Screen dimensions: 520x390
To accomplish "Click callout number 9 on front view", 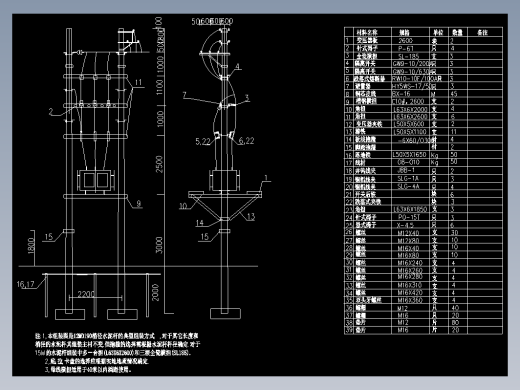I will click(x=139, y=203).
